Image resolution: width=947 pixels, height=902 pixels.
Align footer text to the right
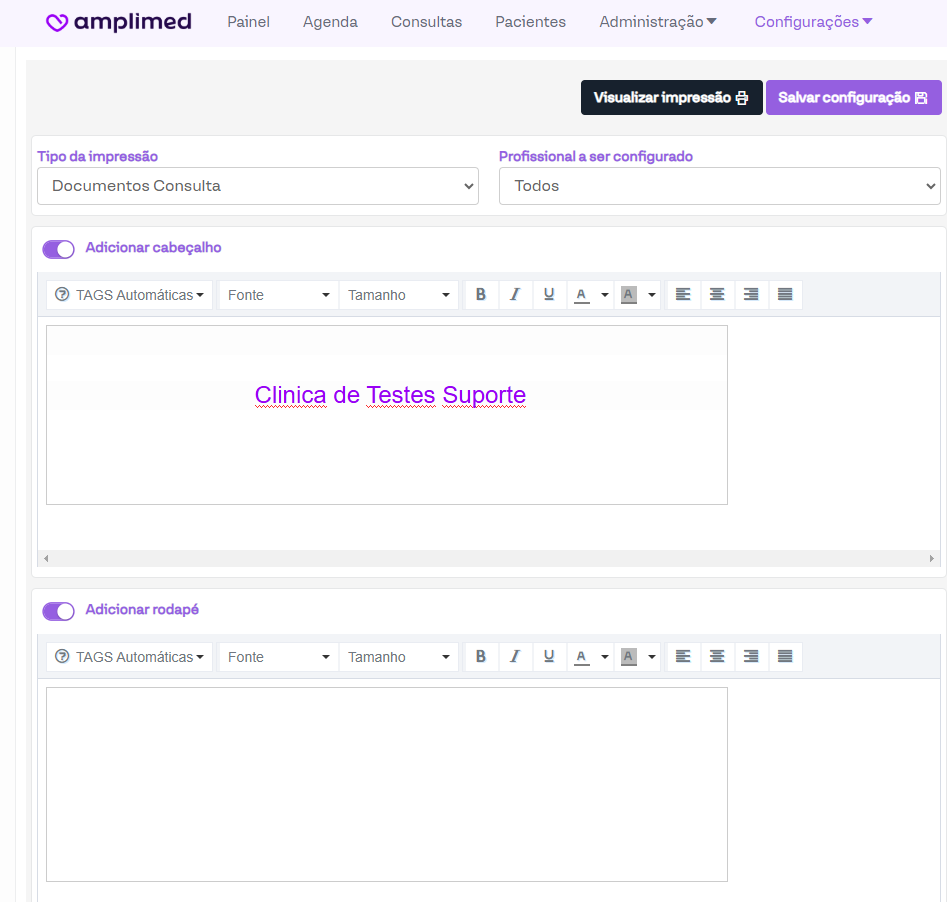pyautogui.click(x=751, y=657)
